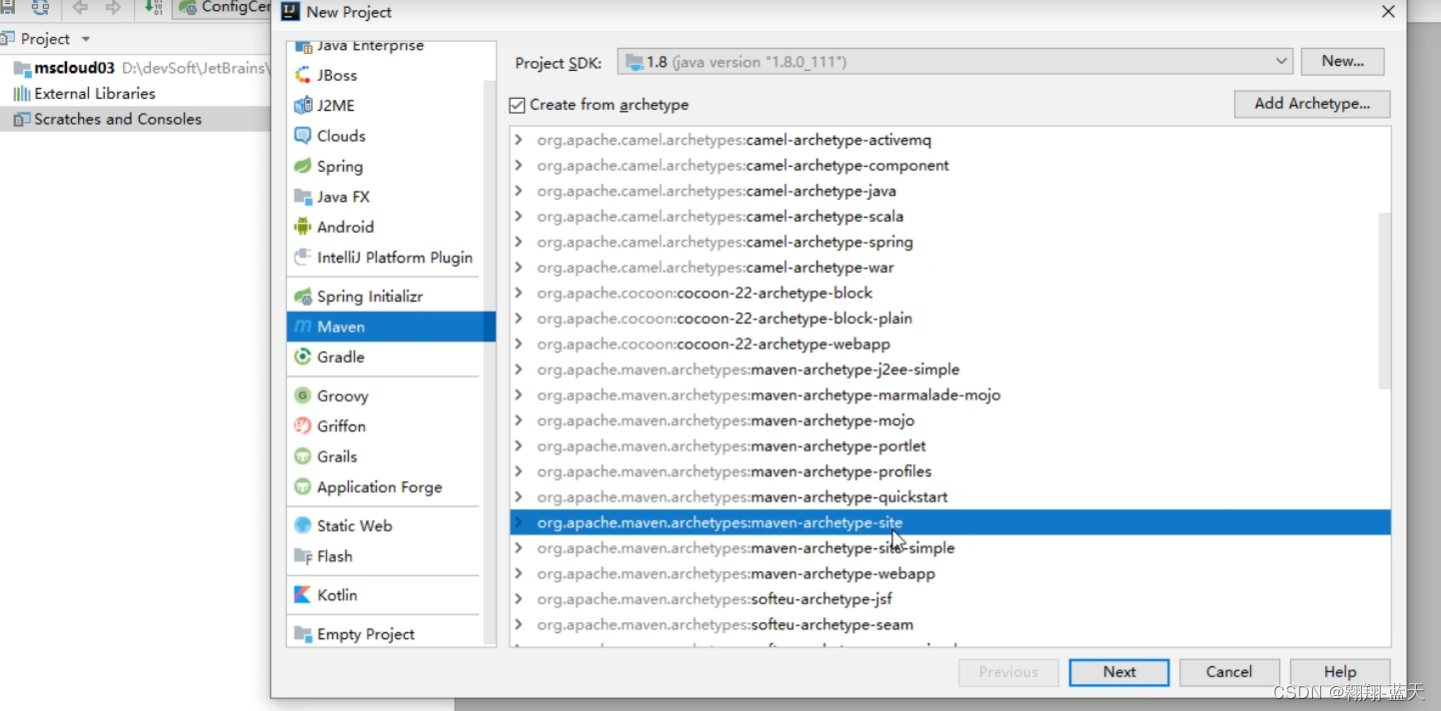Choose Clouds icon in project list
The height and width of the screenshot is (711, 1441).
tap(303, 136)
